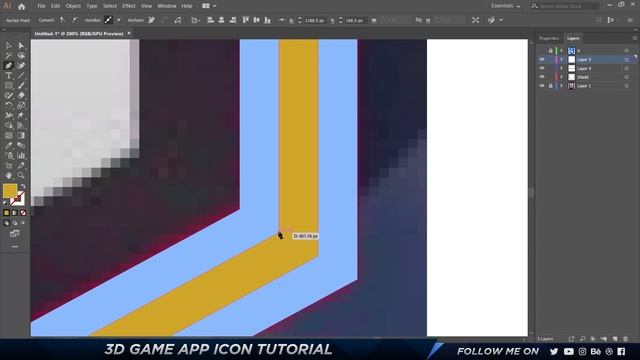Hide the Shield layer eye icon
This screenshot has width=640, height=360.
coord(542,77)
